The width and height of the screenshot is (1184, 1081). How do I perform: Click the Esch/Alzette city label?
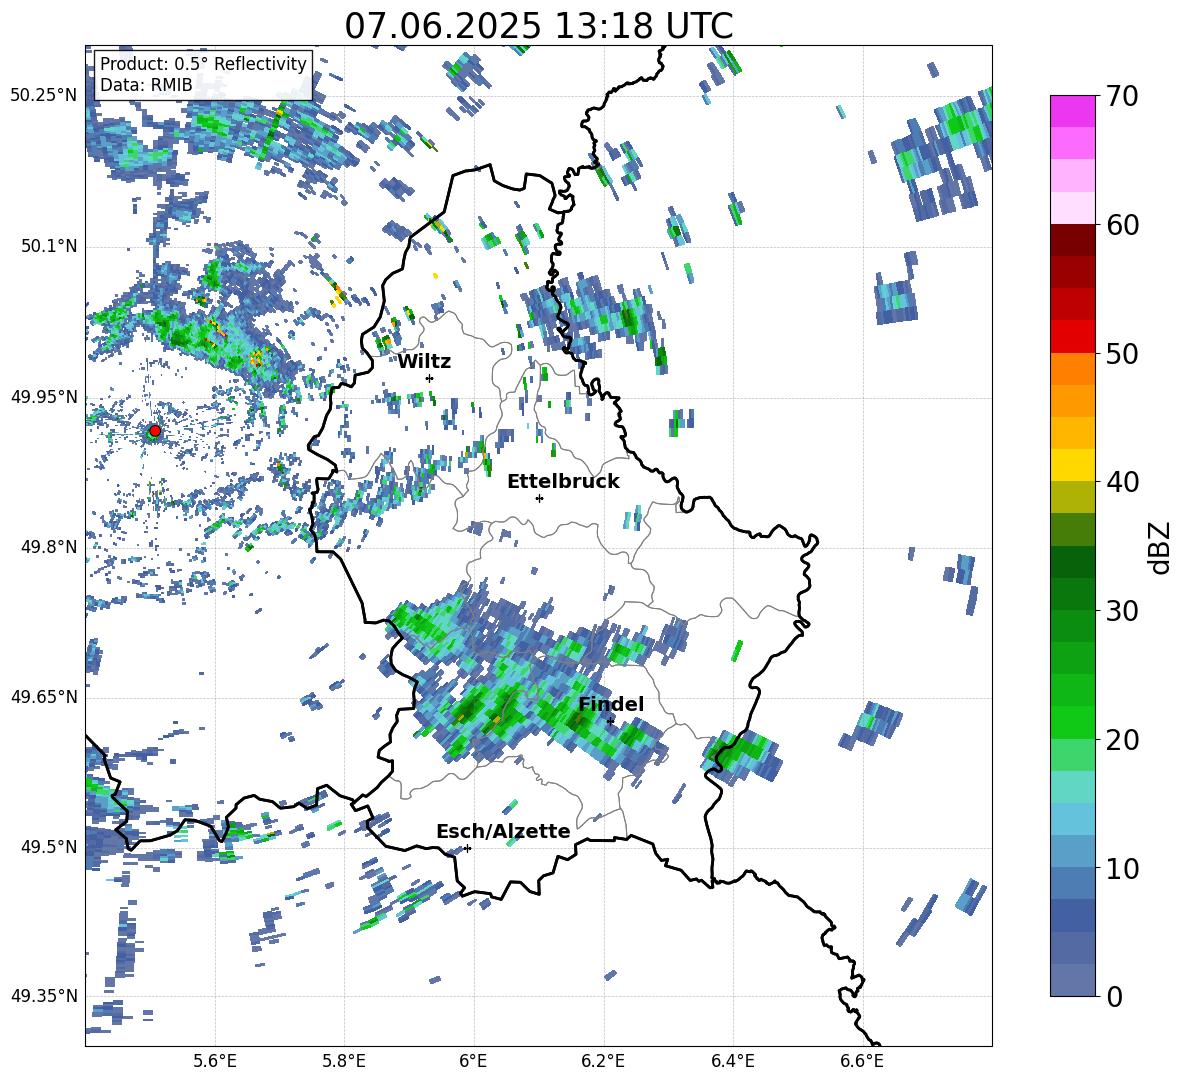tap(503, 831)
